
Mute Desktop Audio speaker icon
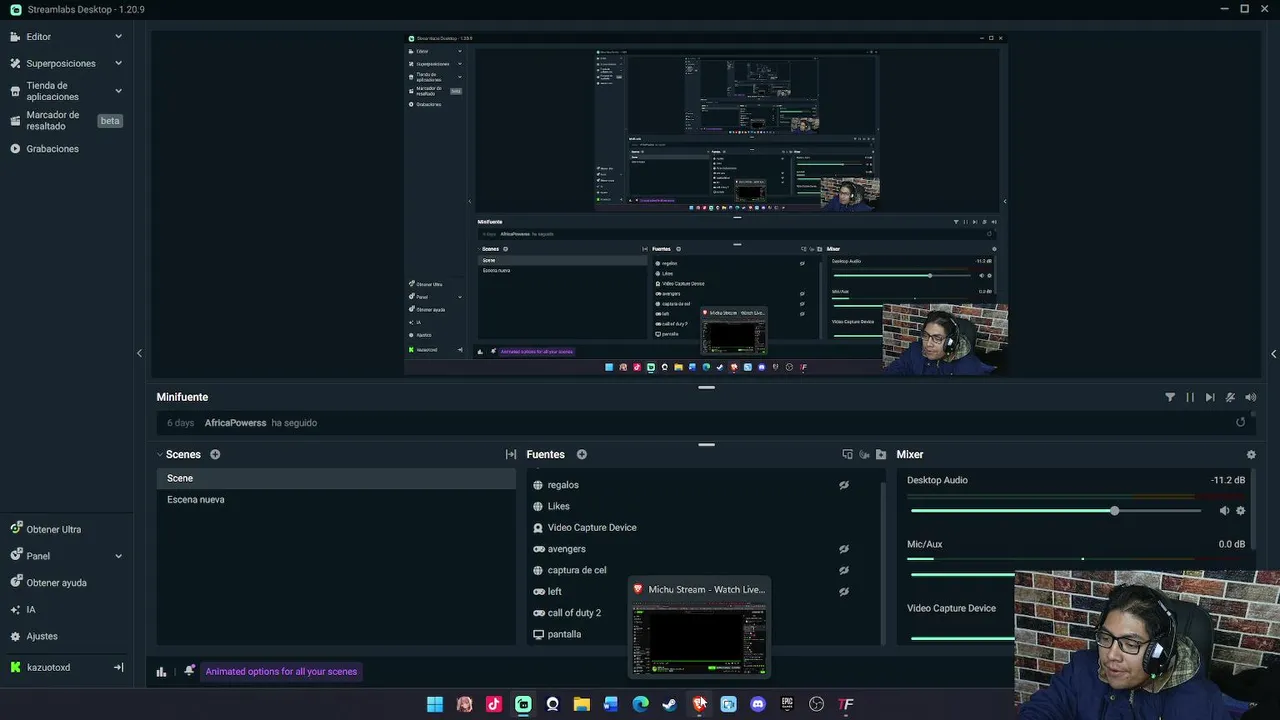tap(1224, 511)
